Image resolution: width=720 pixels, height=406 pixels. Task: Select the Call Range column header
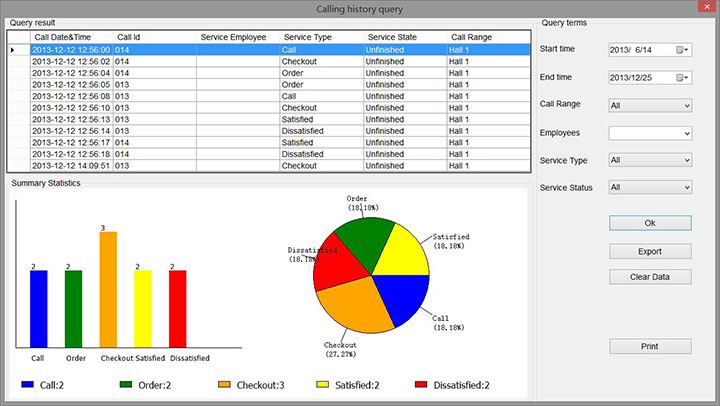[x=472, y=37]
